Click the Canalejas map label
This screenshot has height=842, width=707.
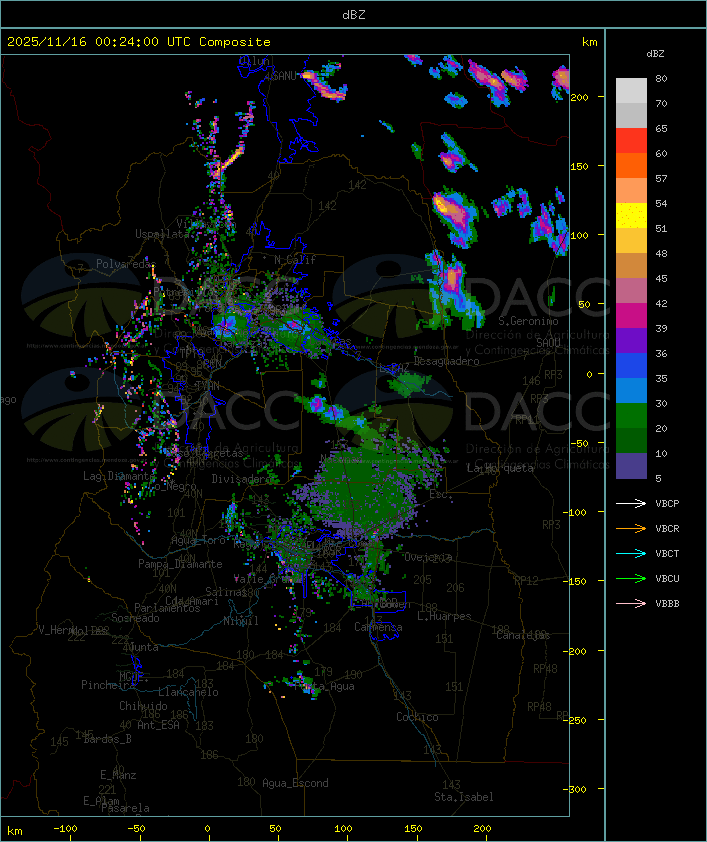click(523, 635)
